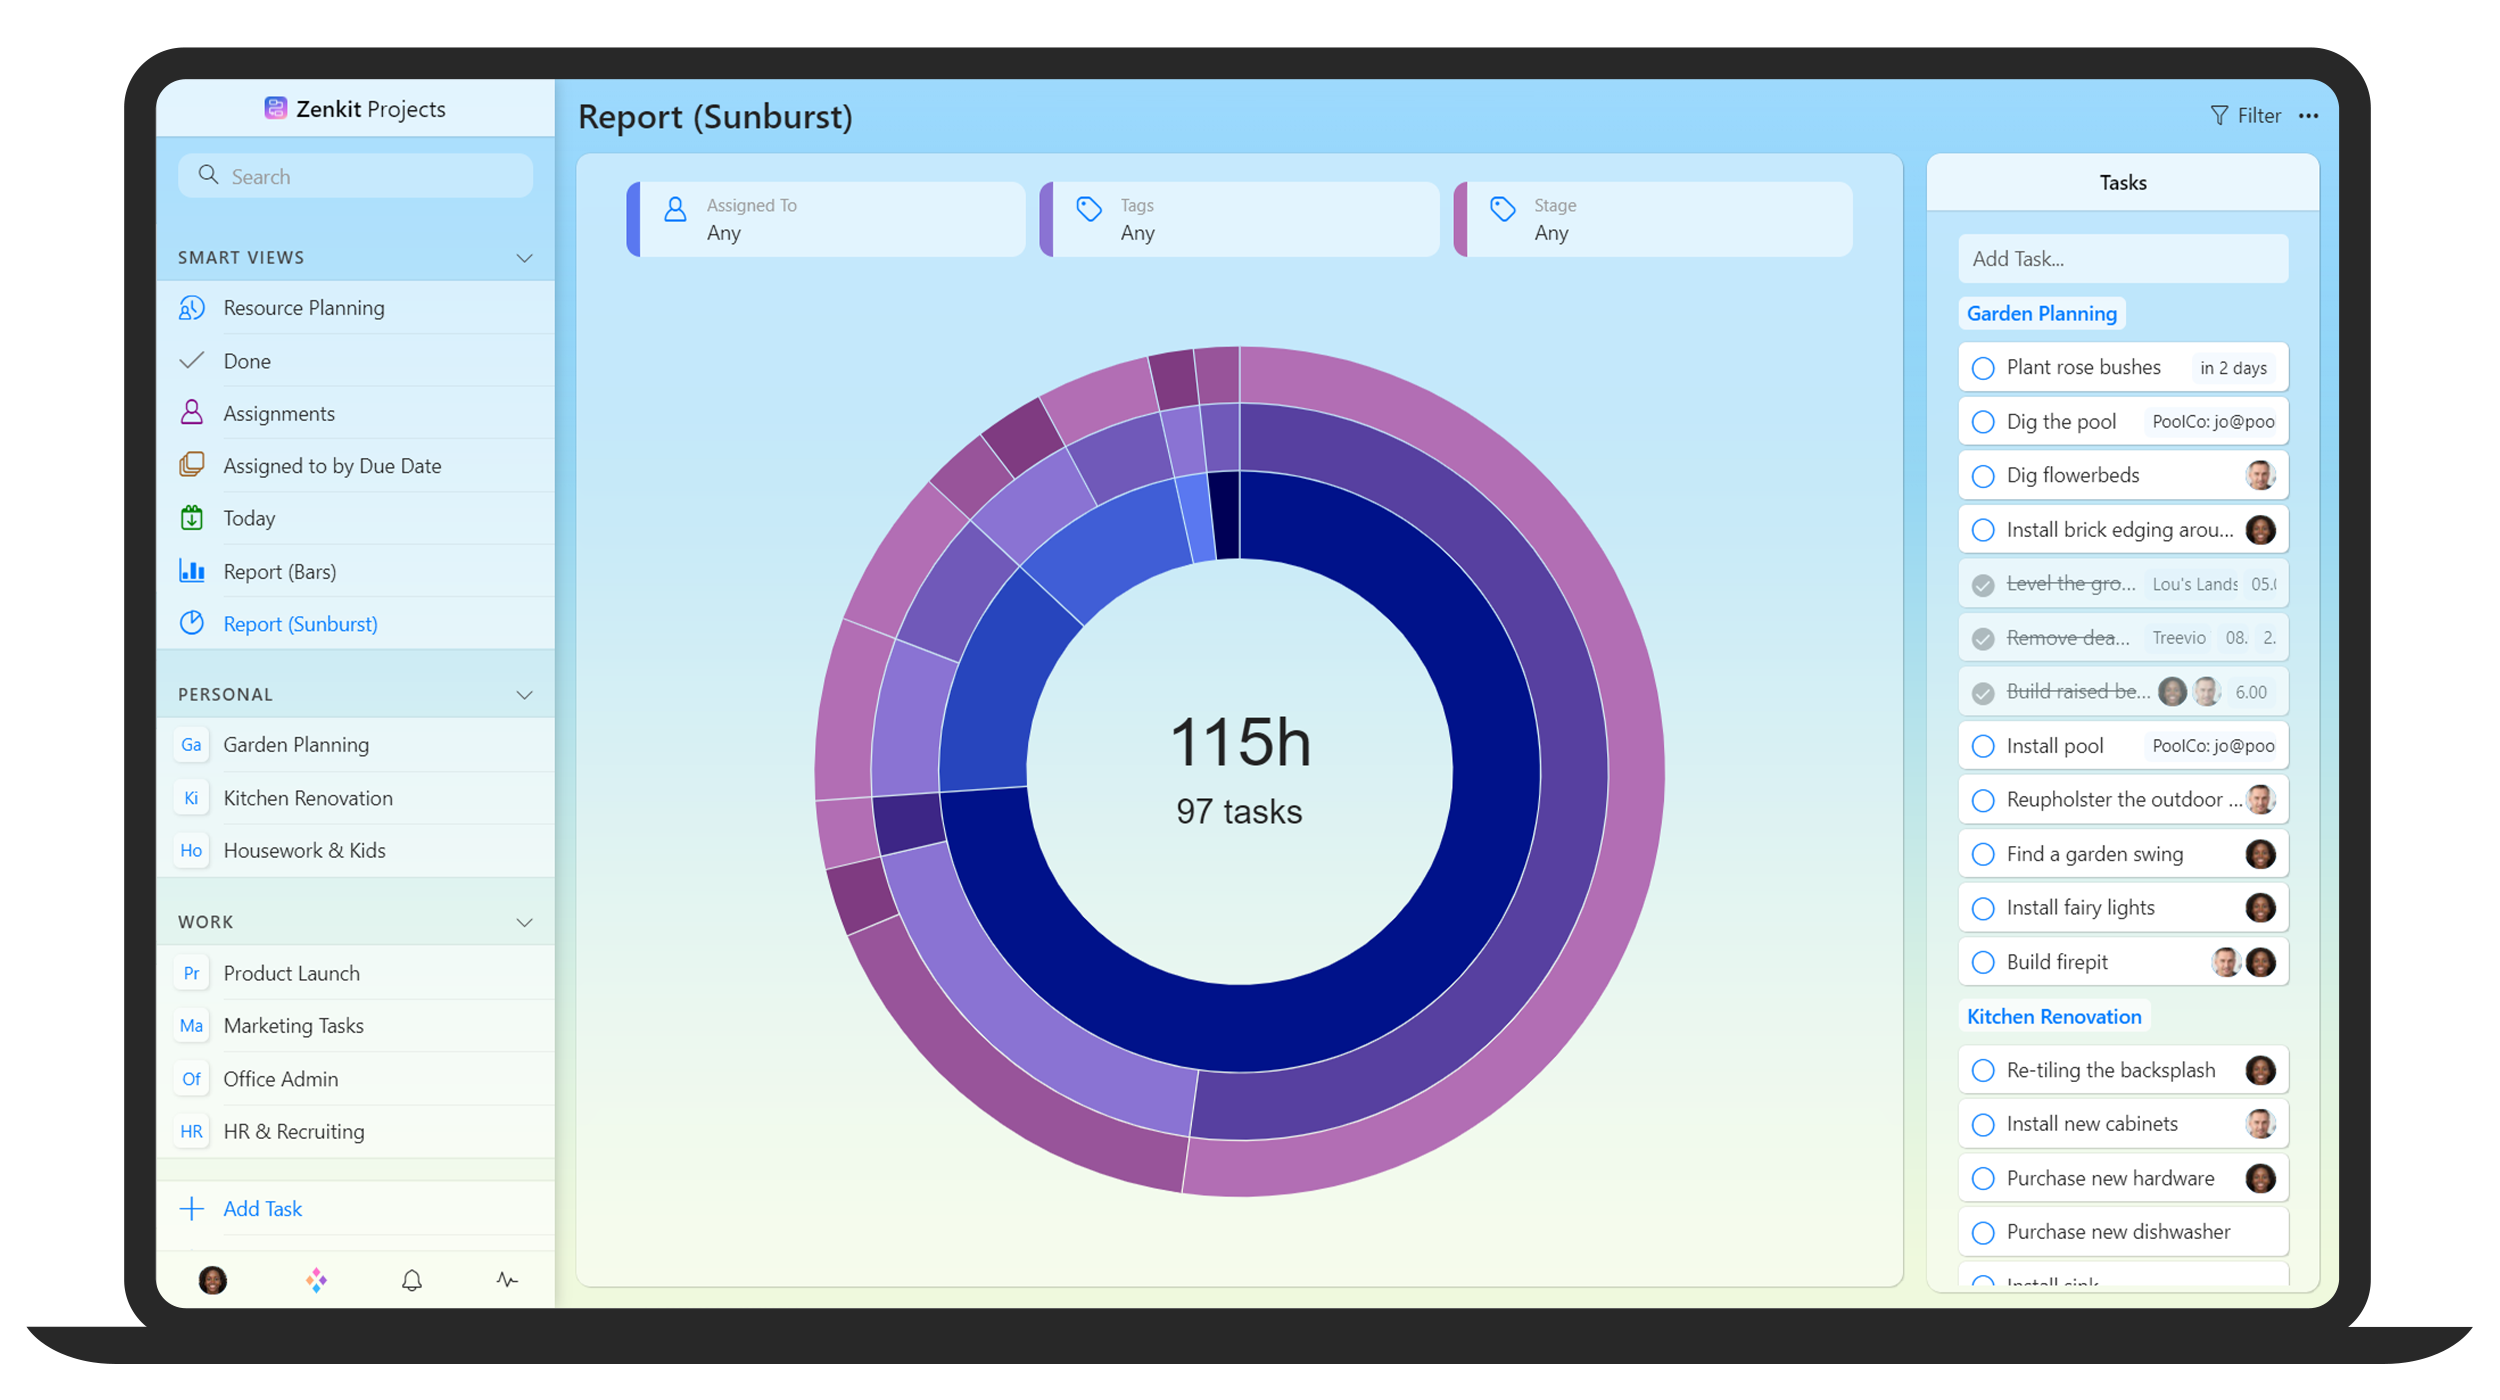
Task: Click the Today calendar icon
Action: (192, 518)
